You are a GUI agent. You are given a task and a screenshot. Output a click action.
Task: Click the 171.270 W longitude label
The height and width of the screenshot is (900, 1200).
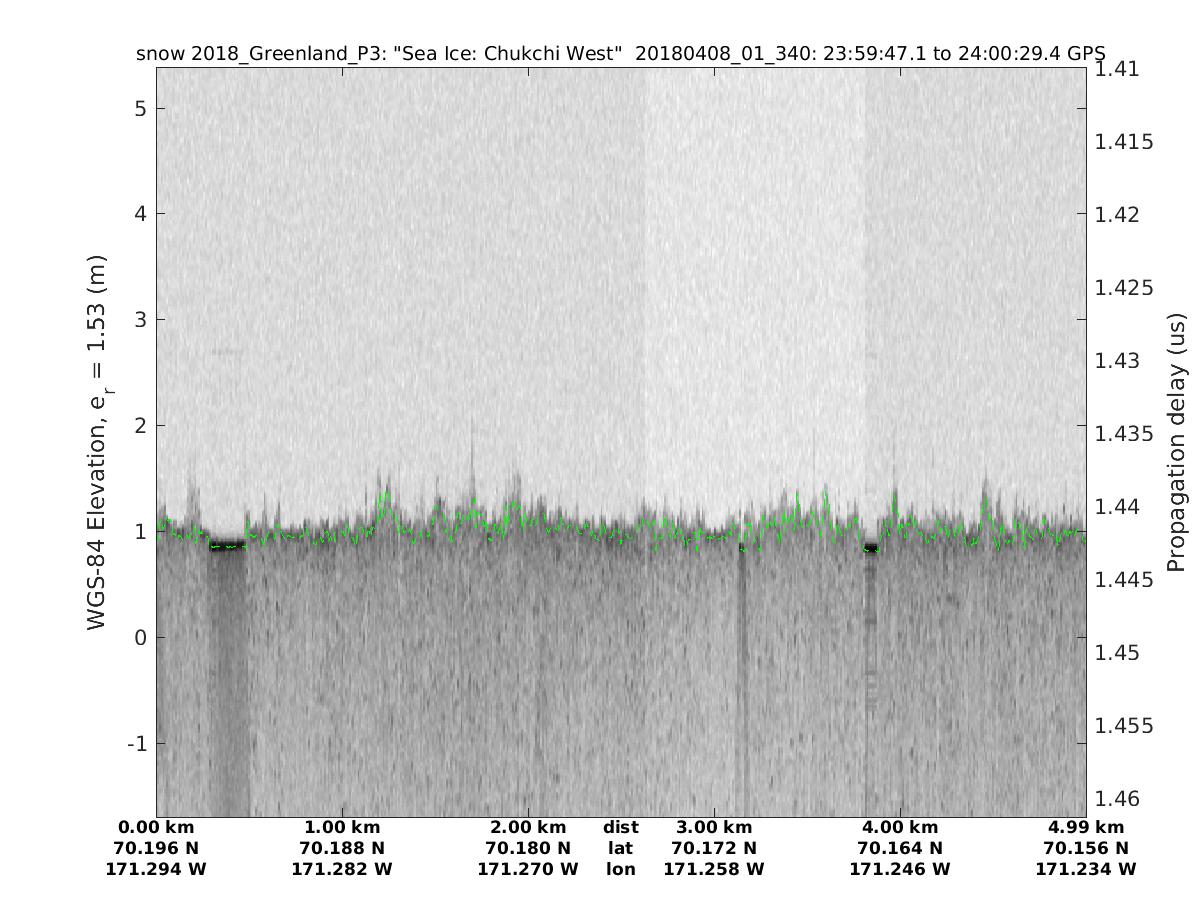pyautogui.click(x=528, y=870)
